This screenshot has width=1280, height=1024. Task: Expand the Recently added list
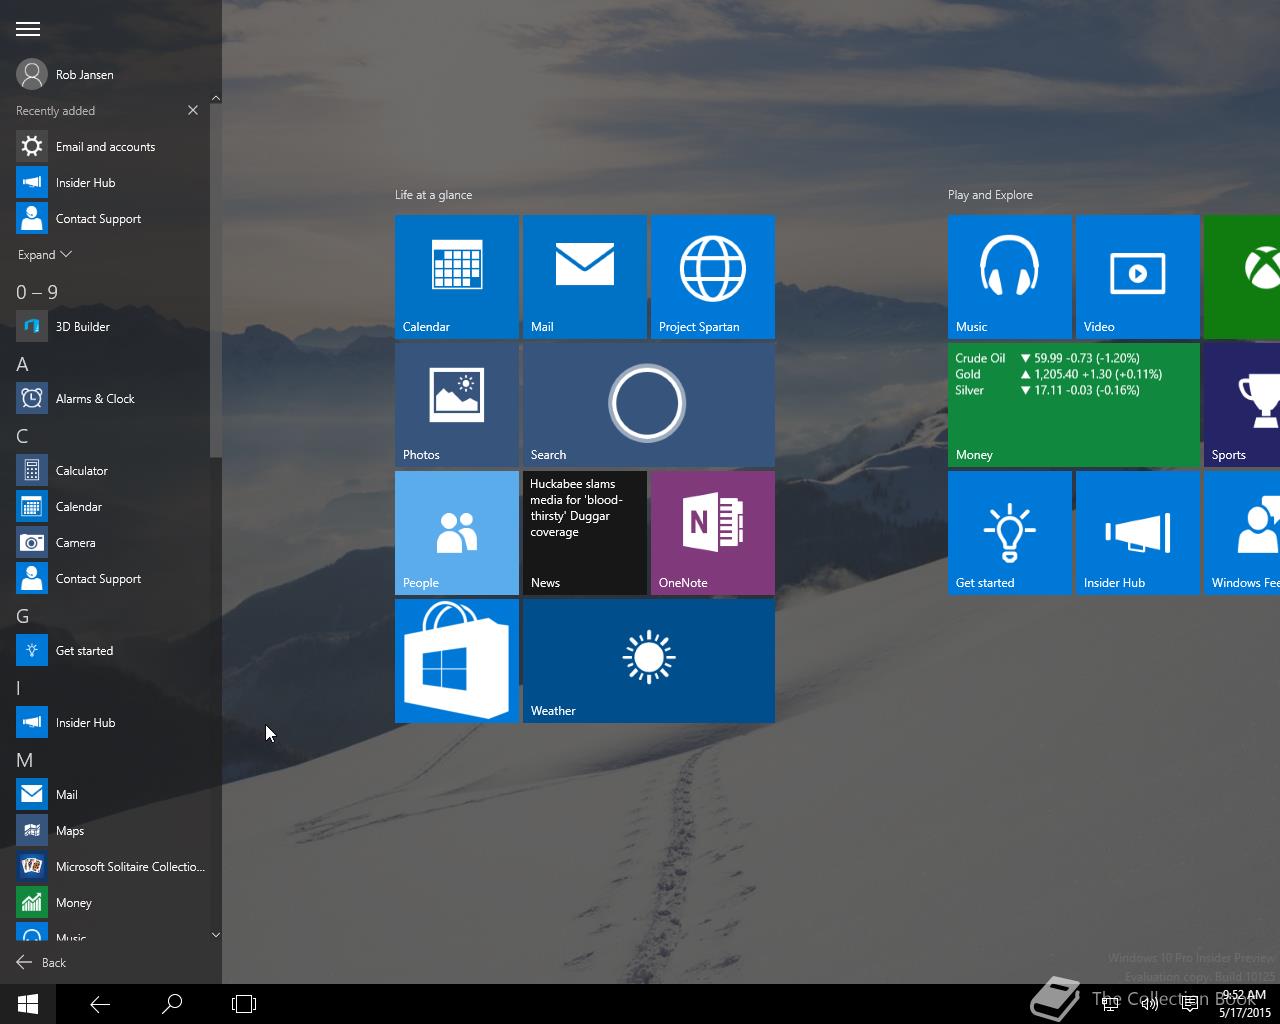(x=45, y=254)
